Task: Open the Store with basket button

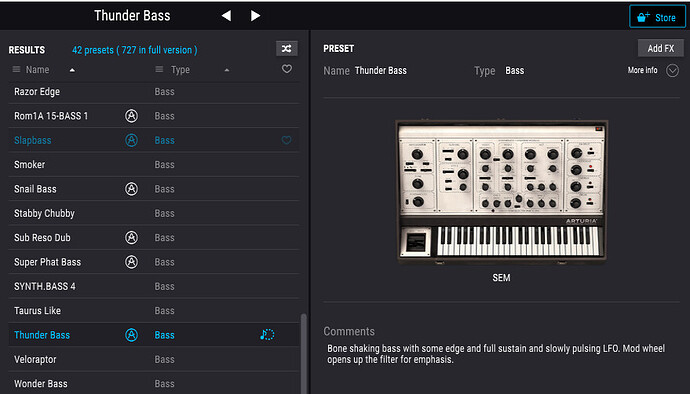Action: [x=657, y=17]
